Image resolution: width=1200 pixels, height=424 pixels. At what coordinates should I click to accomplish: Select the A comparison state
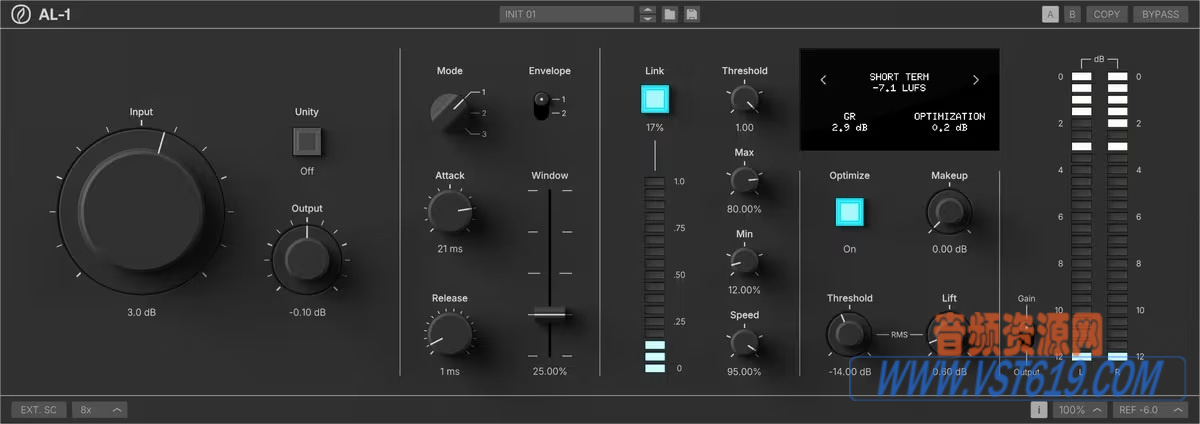(1050, 14)
